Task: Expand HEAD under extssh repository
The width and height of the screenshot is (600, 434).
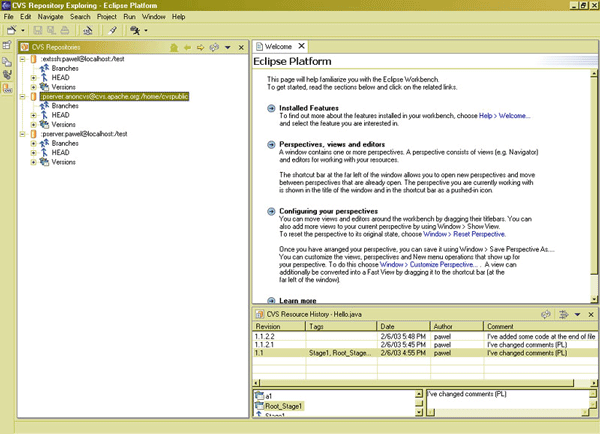Action: click(33, 78)
